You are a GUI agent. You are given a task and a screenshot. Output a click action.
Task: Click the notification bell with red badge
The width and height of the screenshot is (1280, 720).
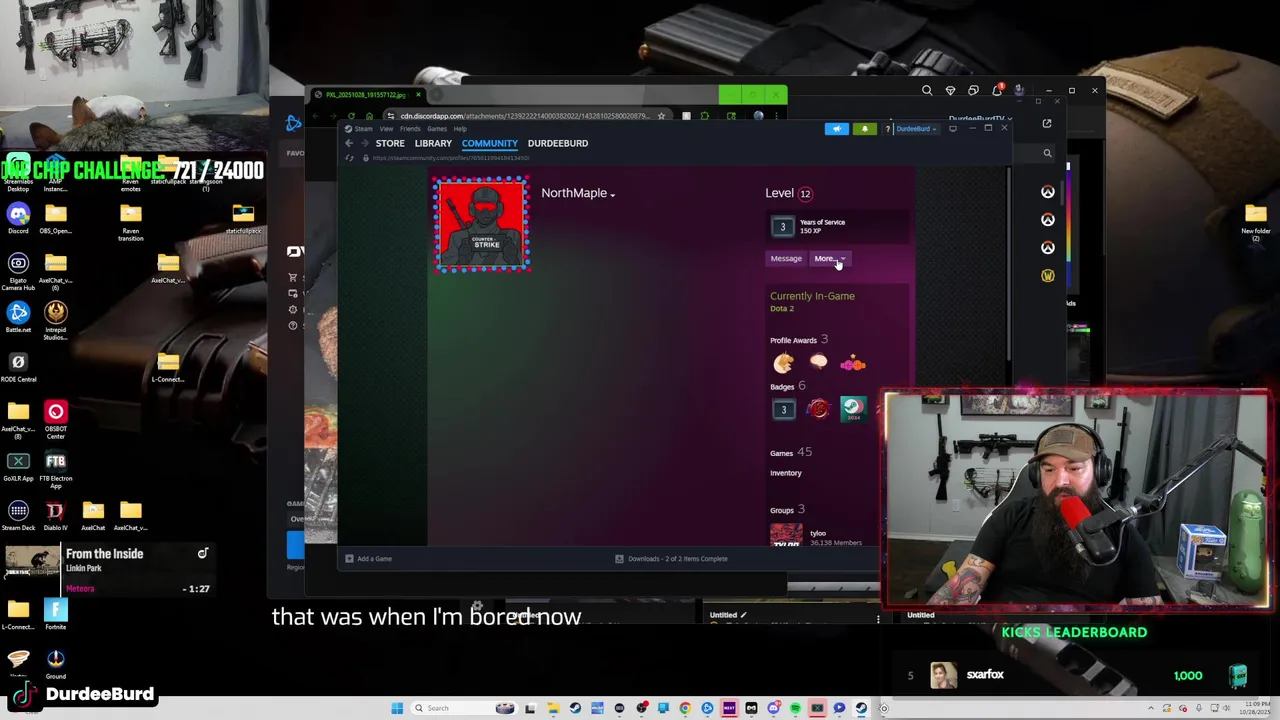point(997,91)
